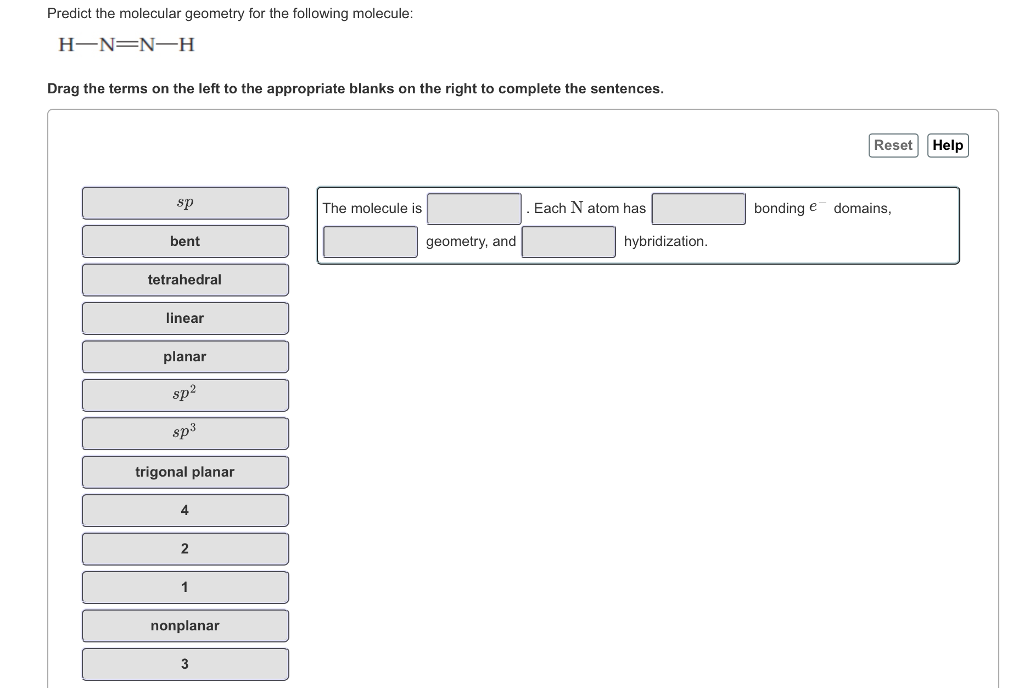Click the Reset button
The image size is (1024, 688).
pos(893,145)
